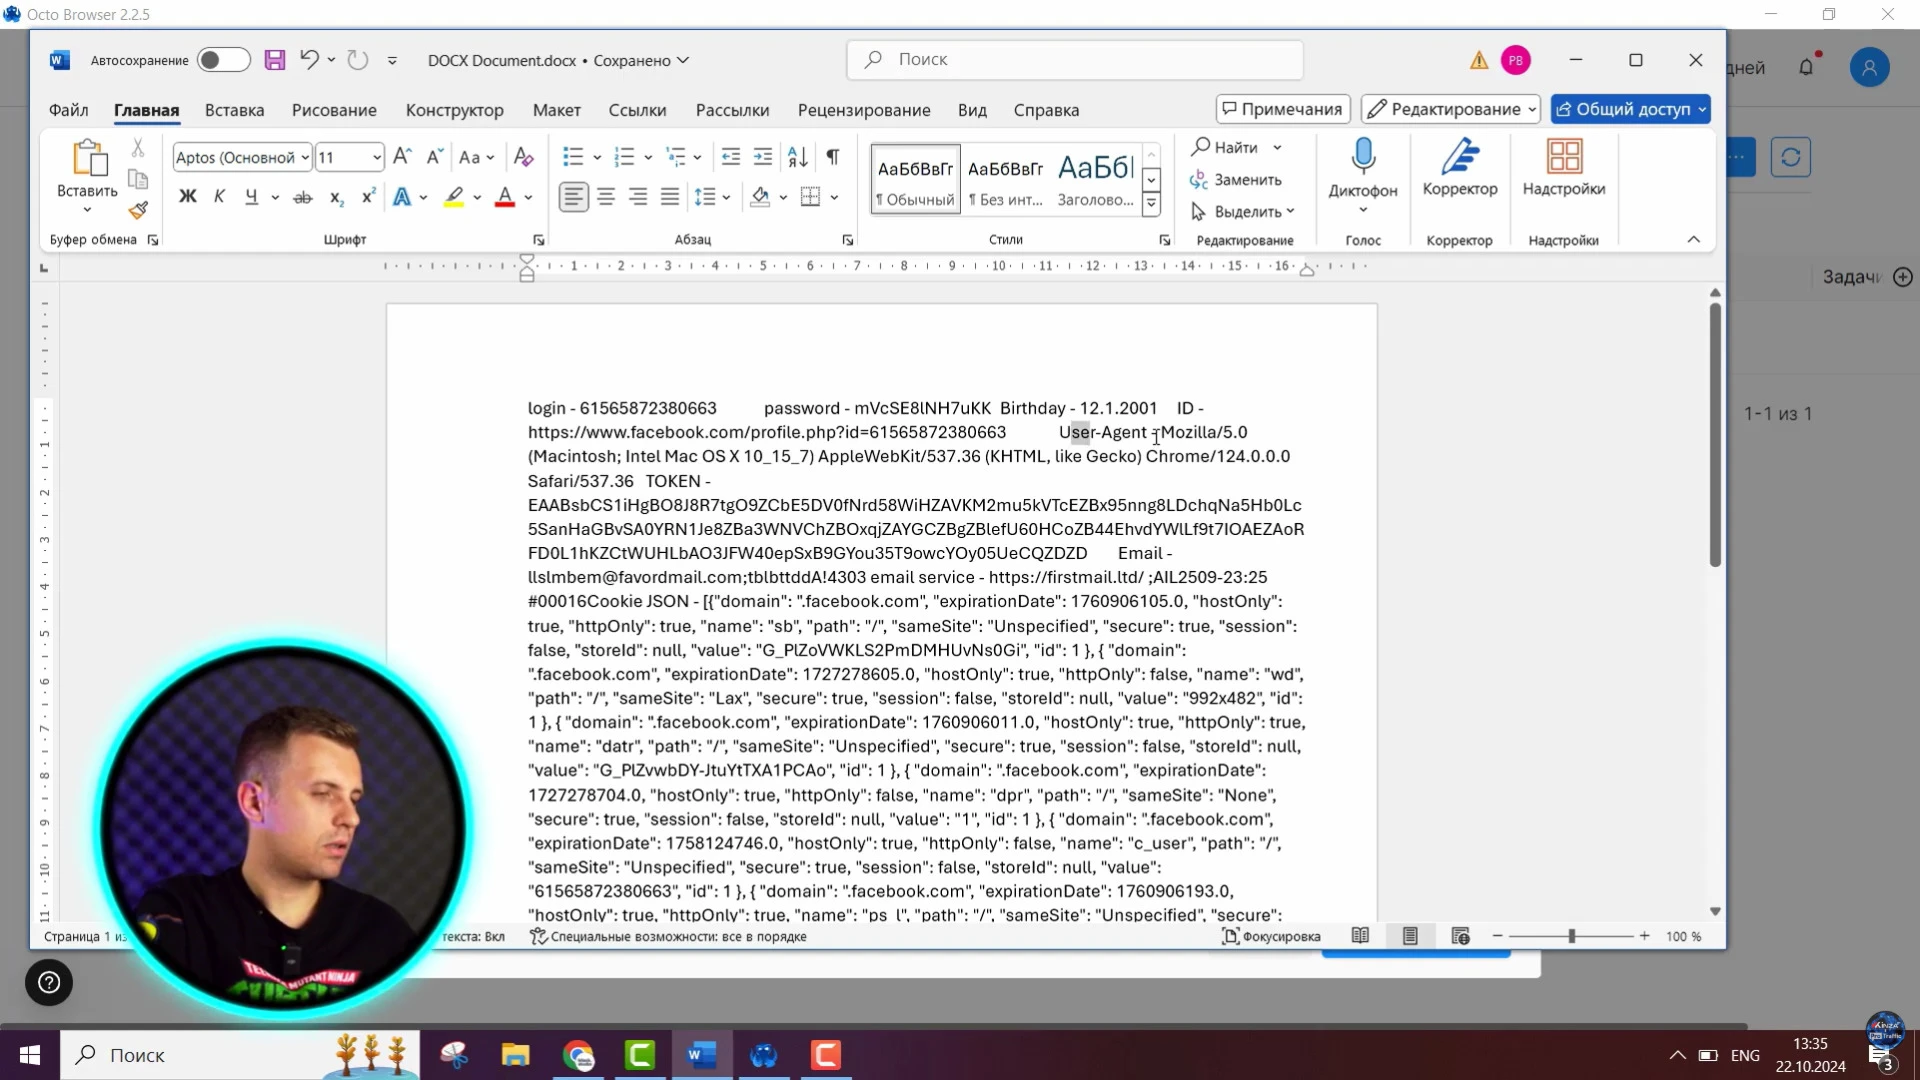The image size is (1920, 1080).
Task: Apply subscript formatting
Action: click(x=337, y=197)
